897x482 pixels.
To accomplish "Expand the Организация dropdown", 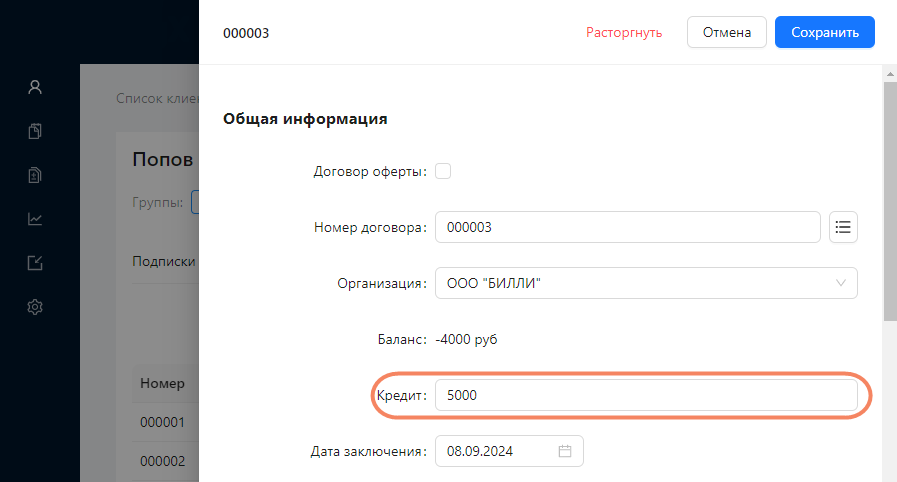I will tap(646, 283).
